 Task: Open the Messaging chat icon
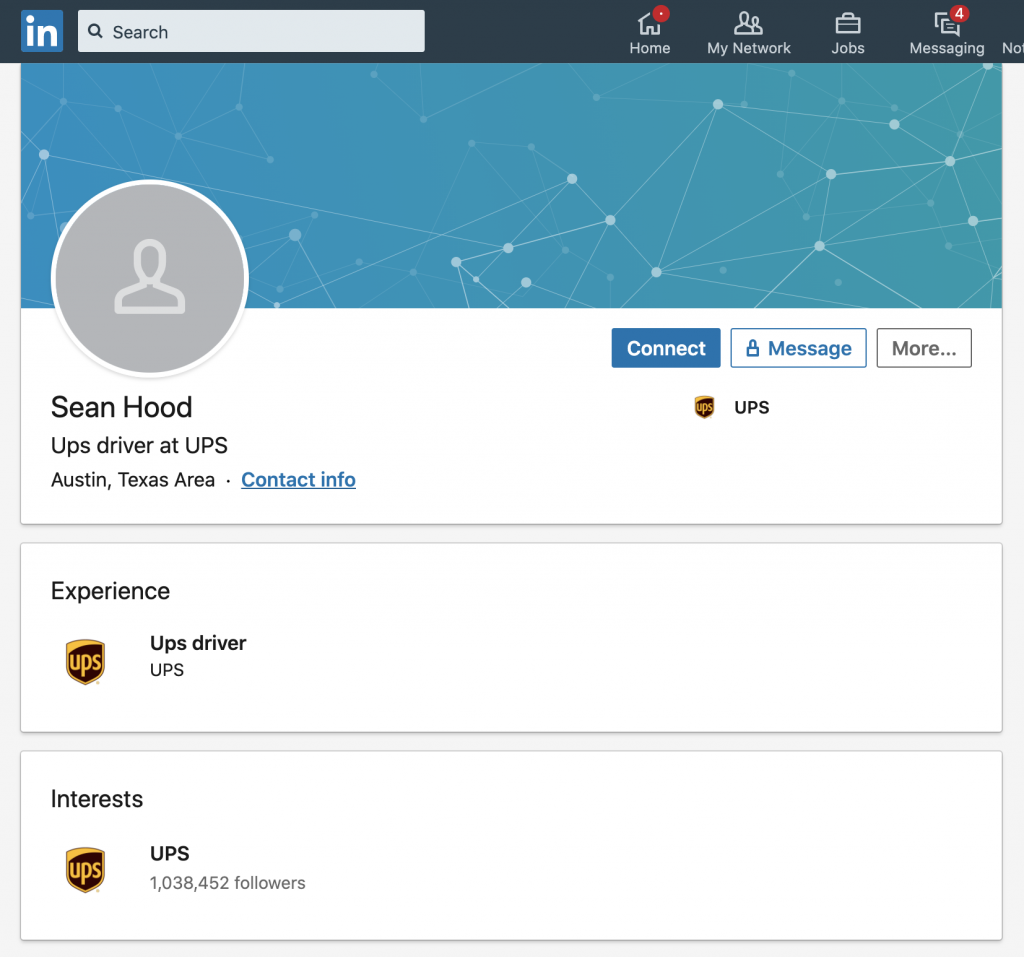tap(947, 24)
